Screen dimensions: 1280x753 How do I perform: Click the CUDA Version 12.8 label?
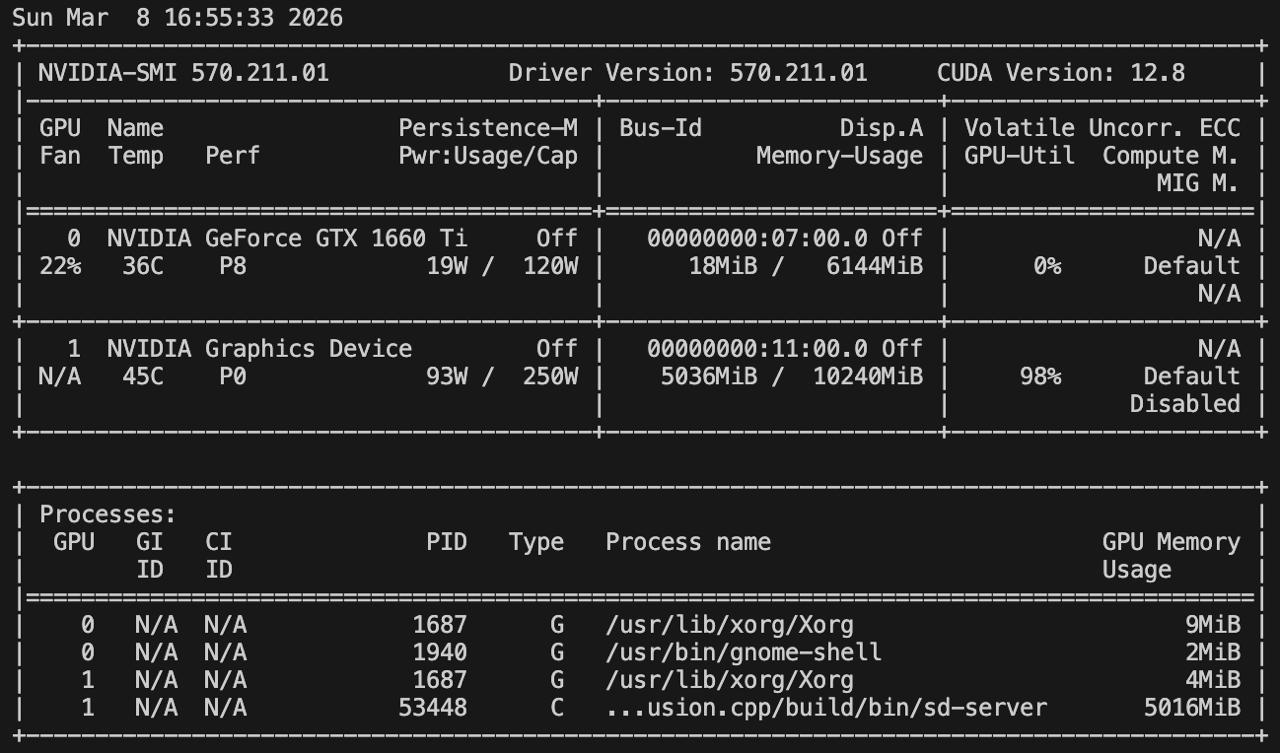[x=1060, y=73]
